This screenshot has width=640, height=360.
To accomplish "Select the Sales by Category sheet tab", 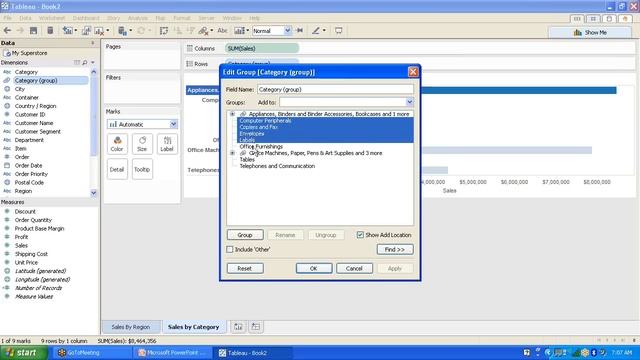I will click(193, 327).
